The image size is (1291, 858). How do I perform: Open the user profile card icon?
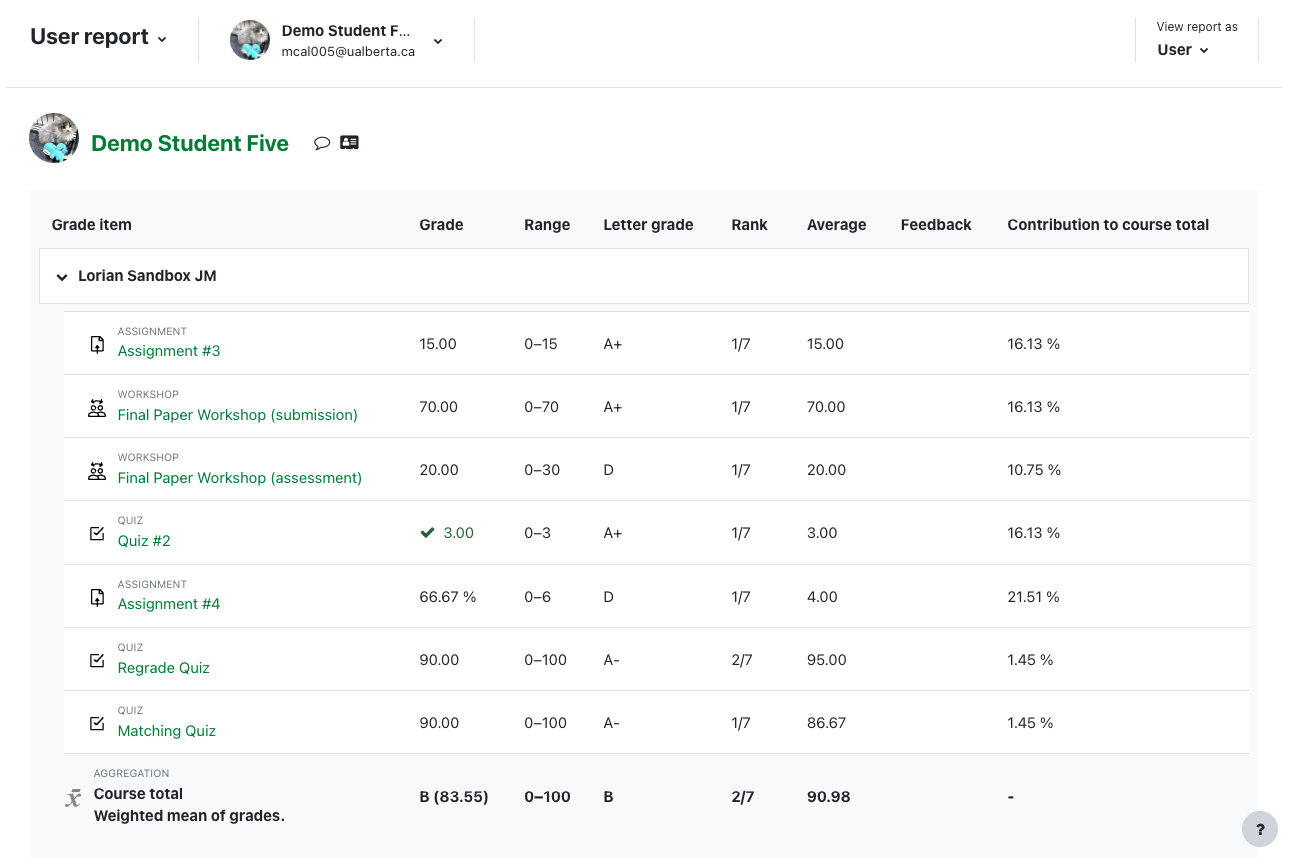click(x=349, y=143)
